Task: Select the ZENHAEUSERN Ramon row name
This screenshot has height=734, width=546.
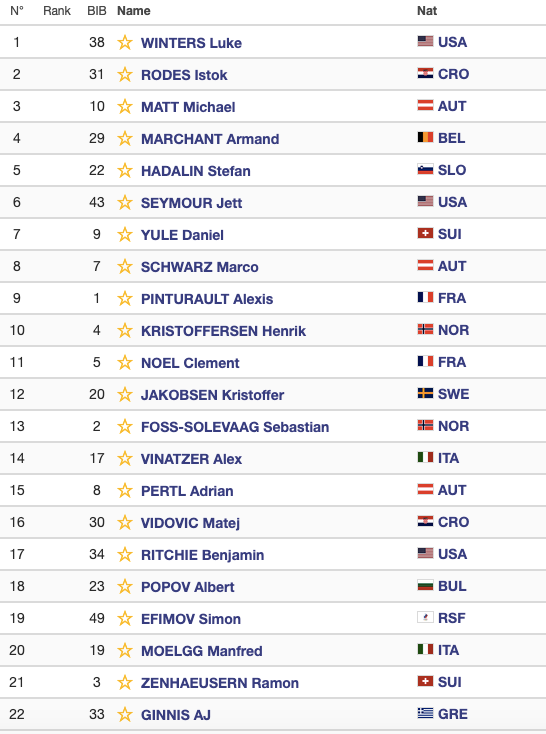Action: (x=220, y=683)
